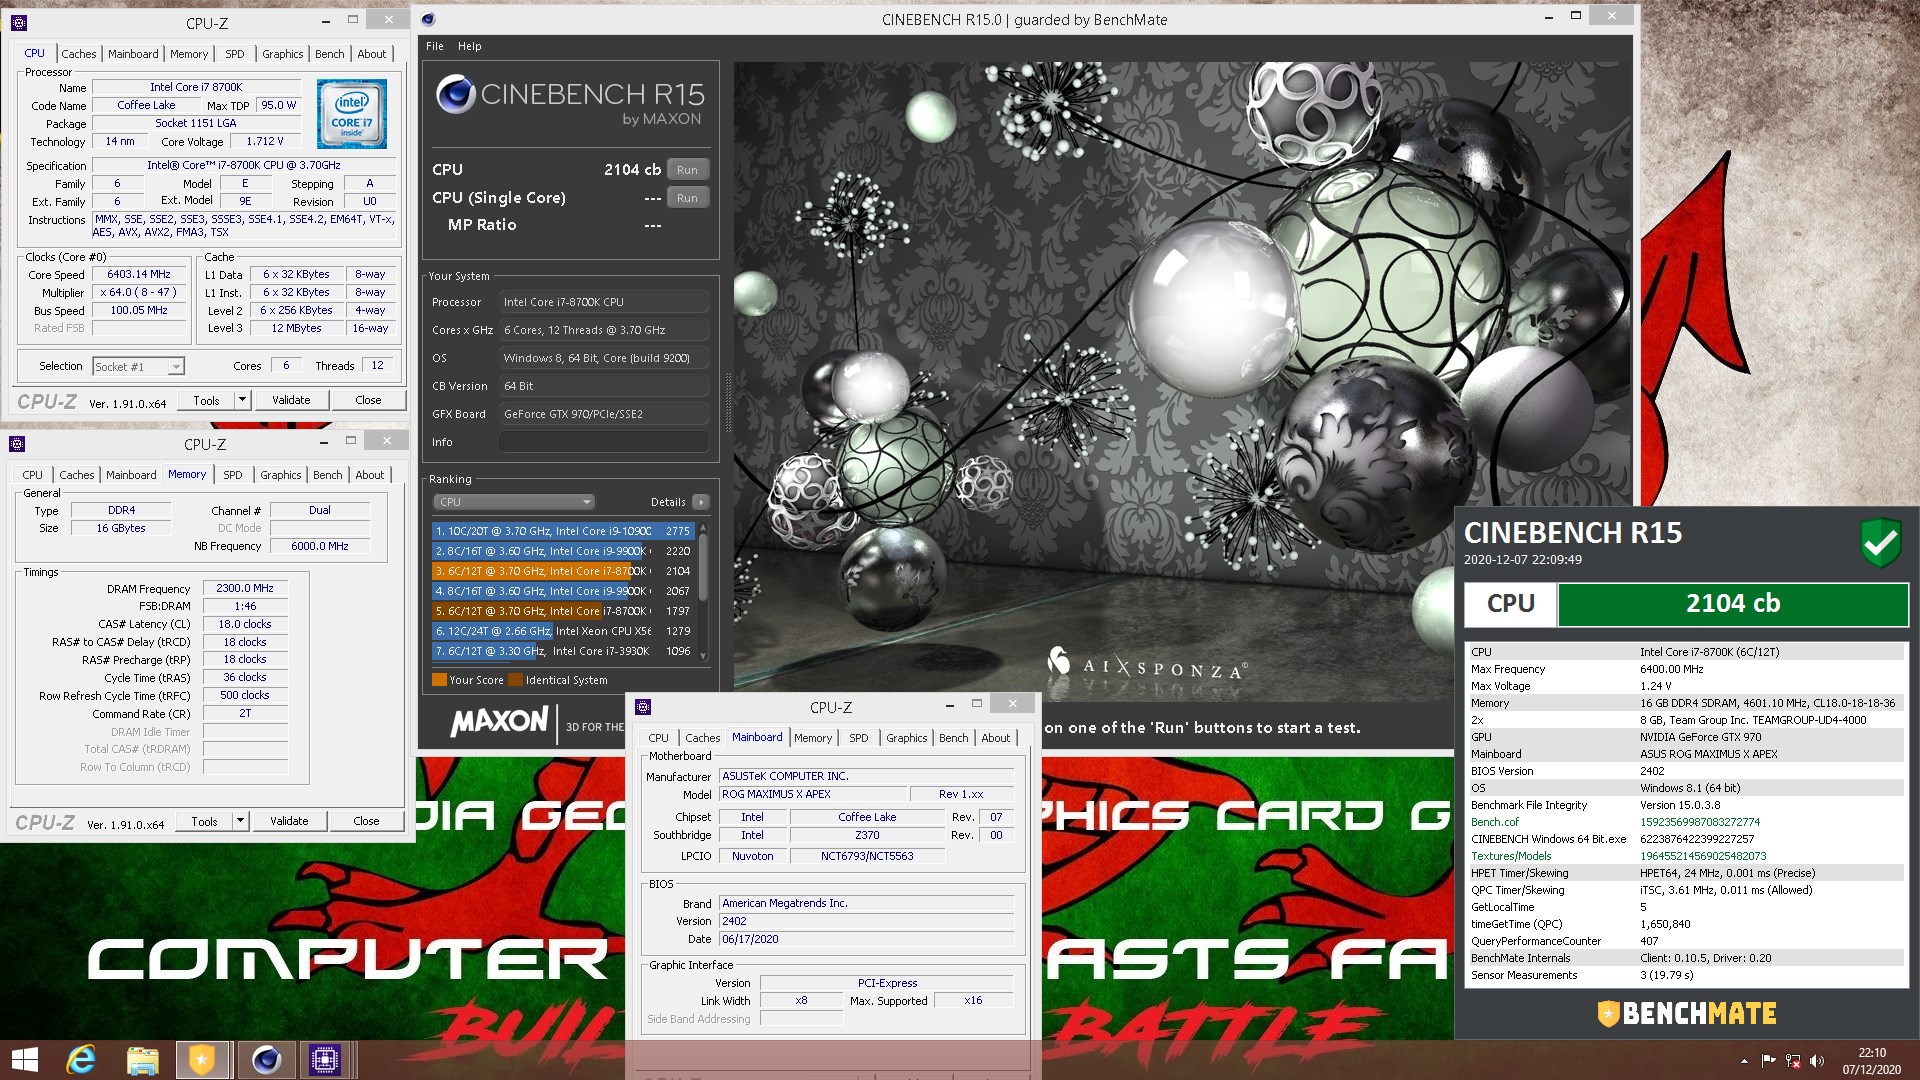
Task: Click Tools button in Memory CPU-Z window
Action: [x=204, y=821]
